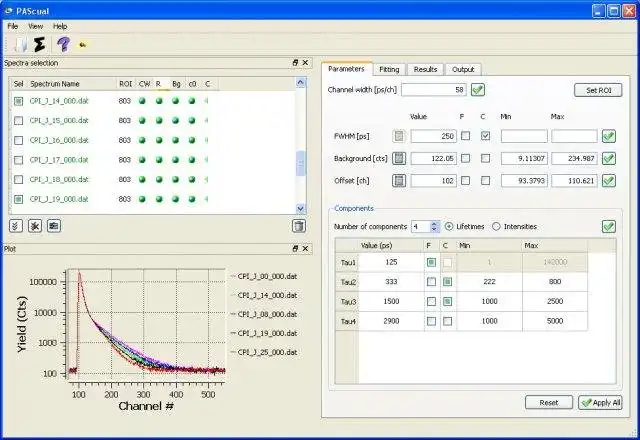
Task: Click R green status dot for CPI_J_19_000.dat
Action: pyautogui.click(x=159, y=199)
